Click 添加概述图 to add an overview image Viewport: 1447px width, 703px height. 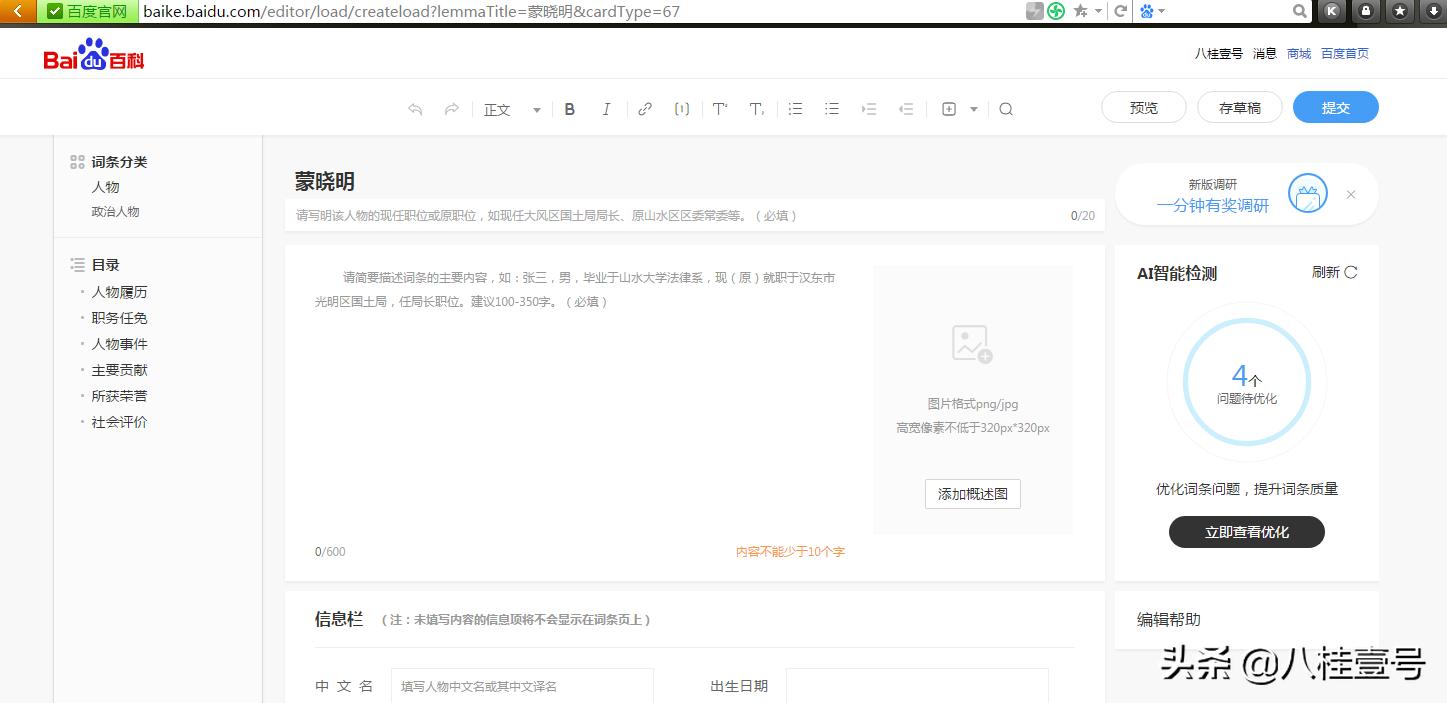[x=971, y=493]
